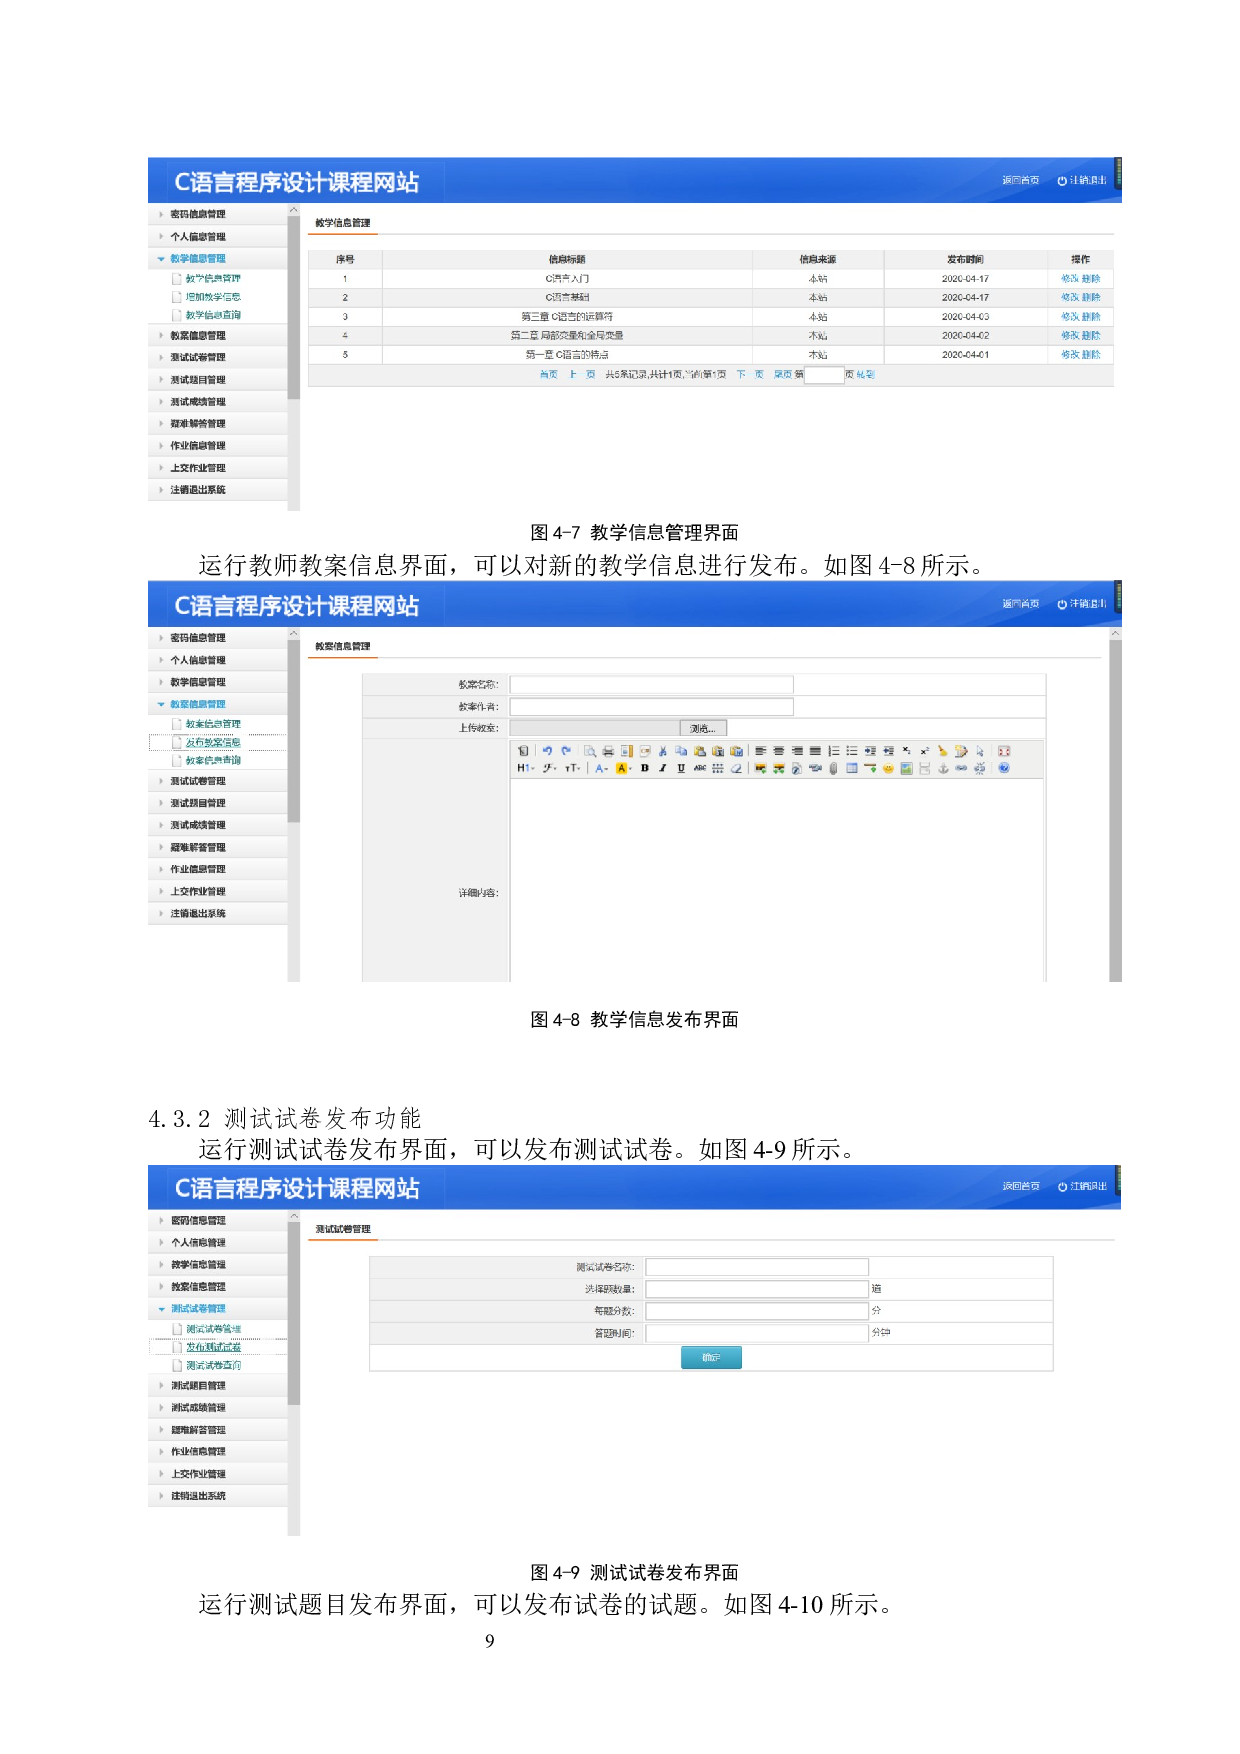The height and width of the screenshot is (1754, 1240).
Task: Expand 测试题目管理 in the bottom sidebar
Action: [198, 1386]
